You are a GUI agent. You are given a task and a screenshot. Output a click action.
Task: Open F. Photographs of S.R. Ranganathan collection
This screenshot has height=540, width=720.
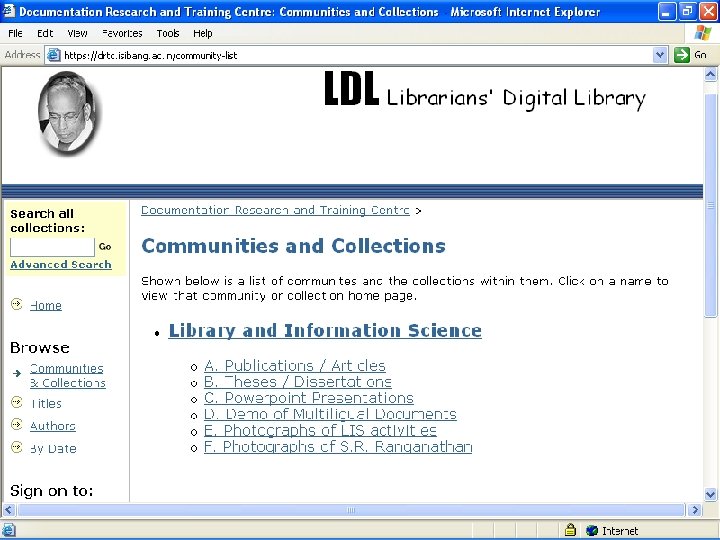[338, 447]
